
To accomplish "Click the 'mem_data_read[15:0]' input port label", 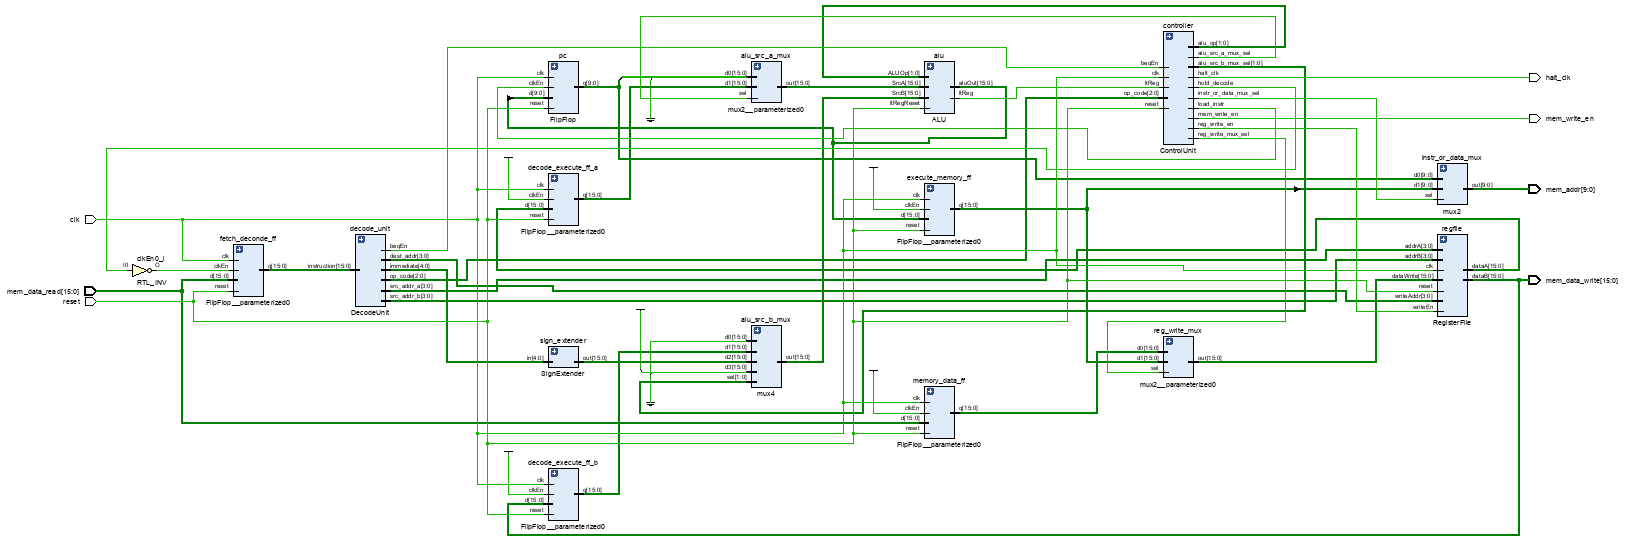I will [44, 292].
